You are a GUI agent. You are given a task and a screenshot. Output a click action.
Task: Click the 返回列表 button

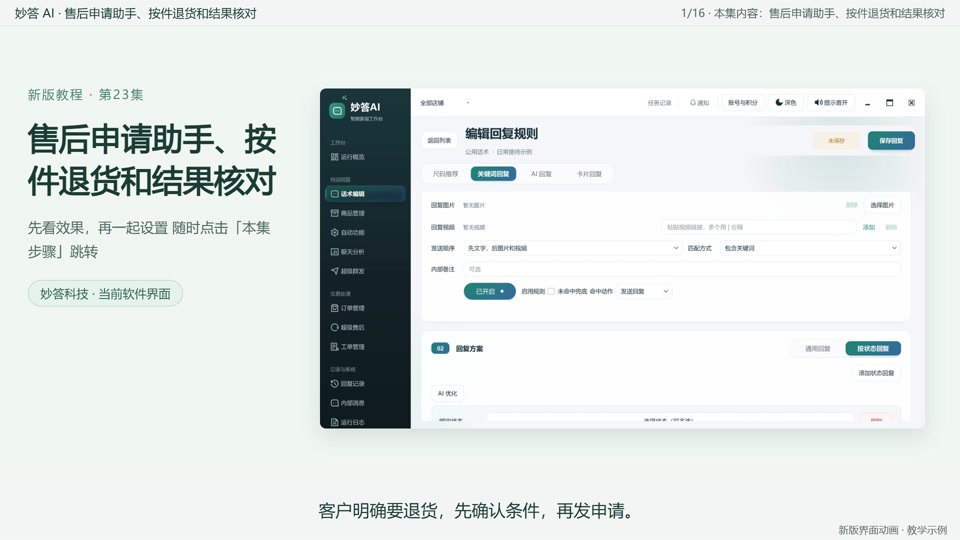[439, 141]
